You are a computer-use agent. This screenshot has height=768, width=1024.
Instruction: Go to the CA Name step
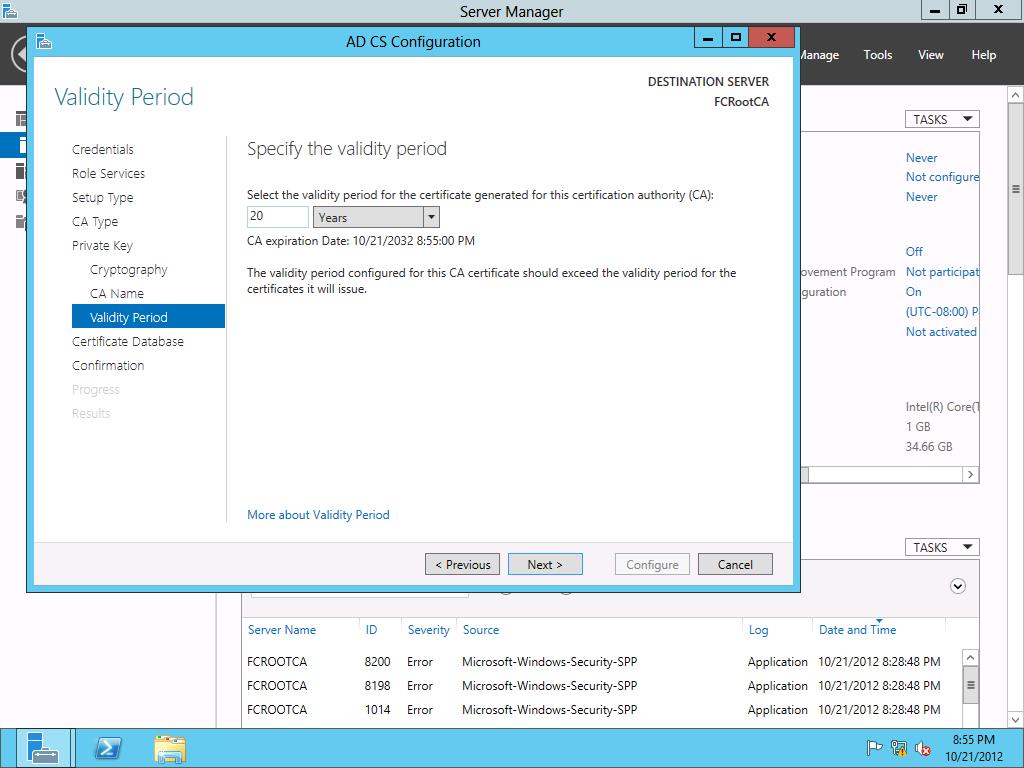(x=117, y=294)
